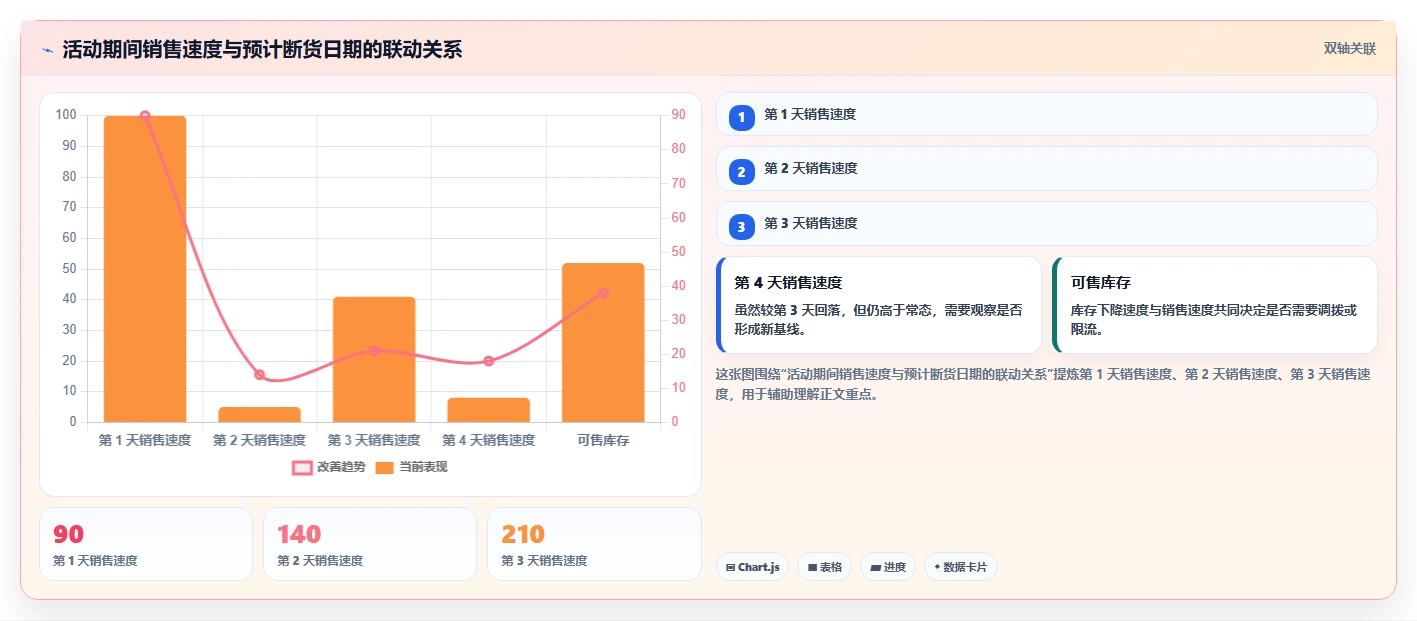The height and width of the screenshot is (621, 1417).
Task: Click x-axis label 第 1 天销售速度
Action: tap(145, 440)
